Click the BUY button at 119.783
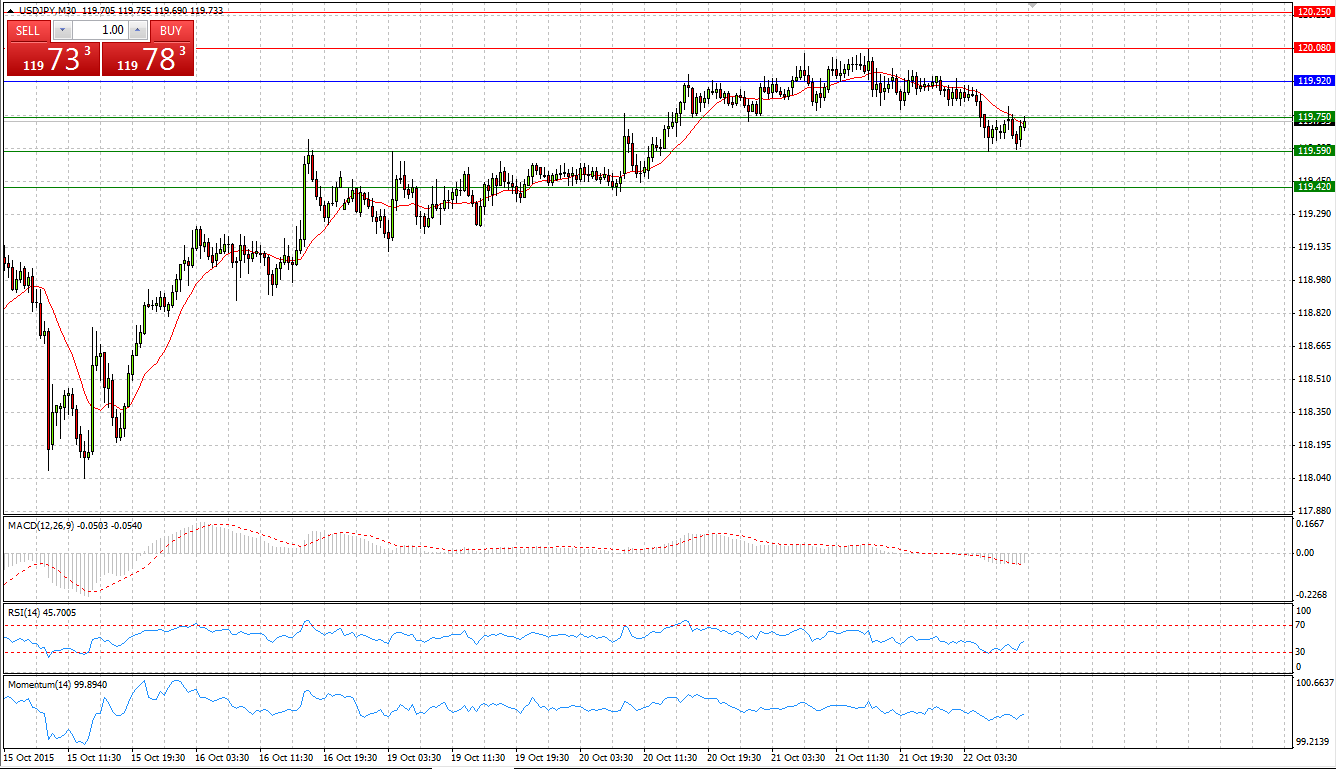The height and width of the screenshot is (769, 1336). (x=147, y=58)
